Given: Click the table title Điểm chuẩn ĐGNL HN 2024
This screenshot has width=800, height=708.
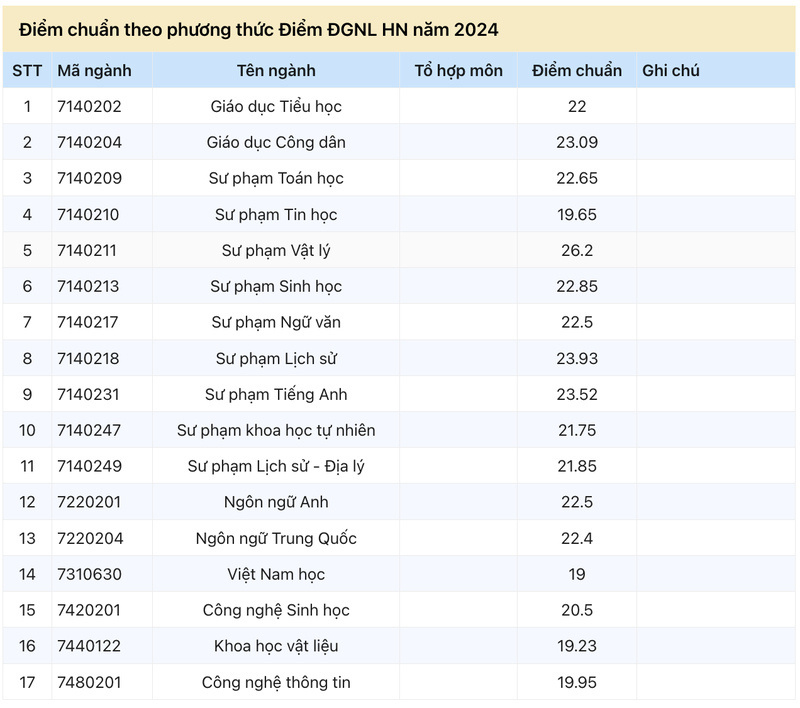Looking at the screenshot, I should pos(259,30).
